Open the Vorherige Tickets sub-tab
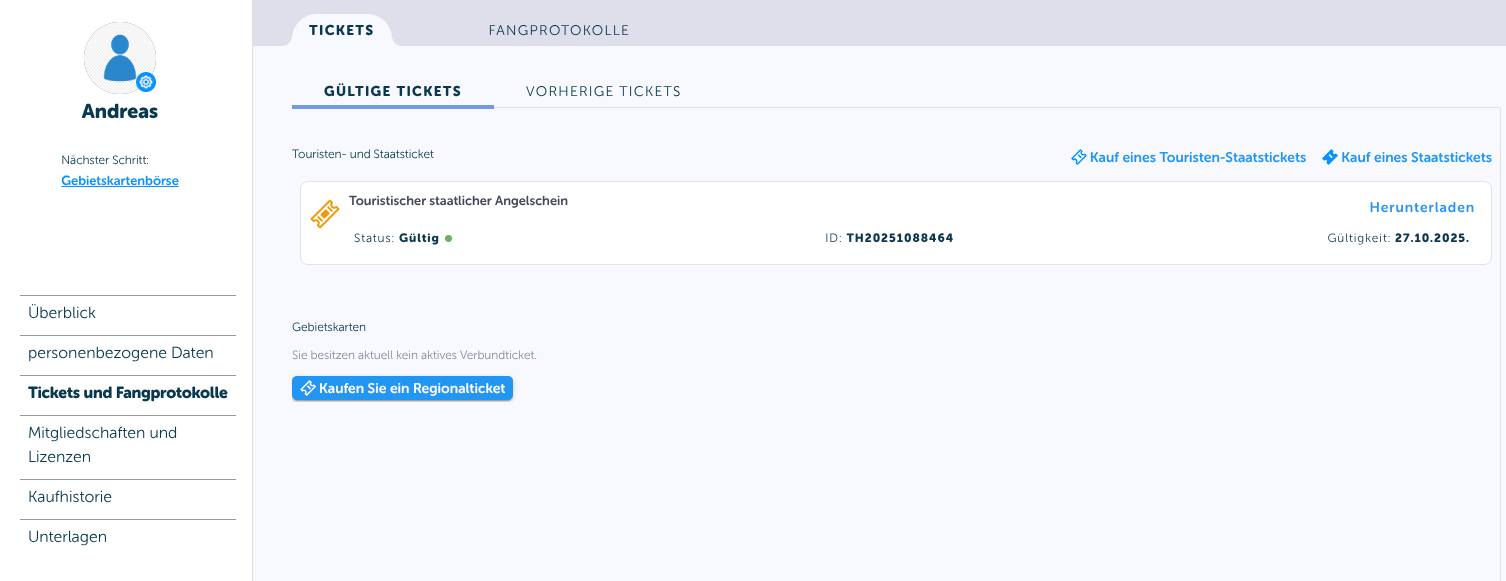Screen dimensions: 1506x581 coord(604,91)
